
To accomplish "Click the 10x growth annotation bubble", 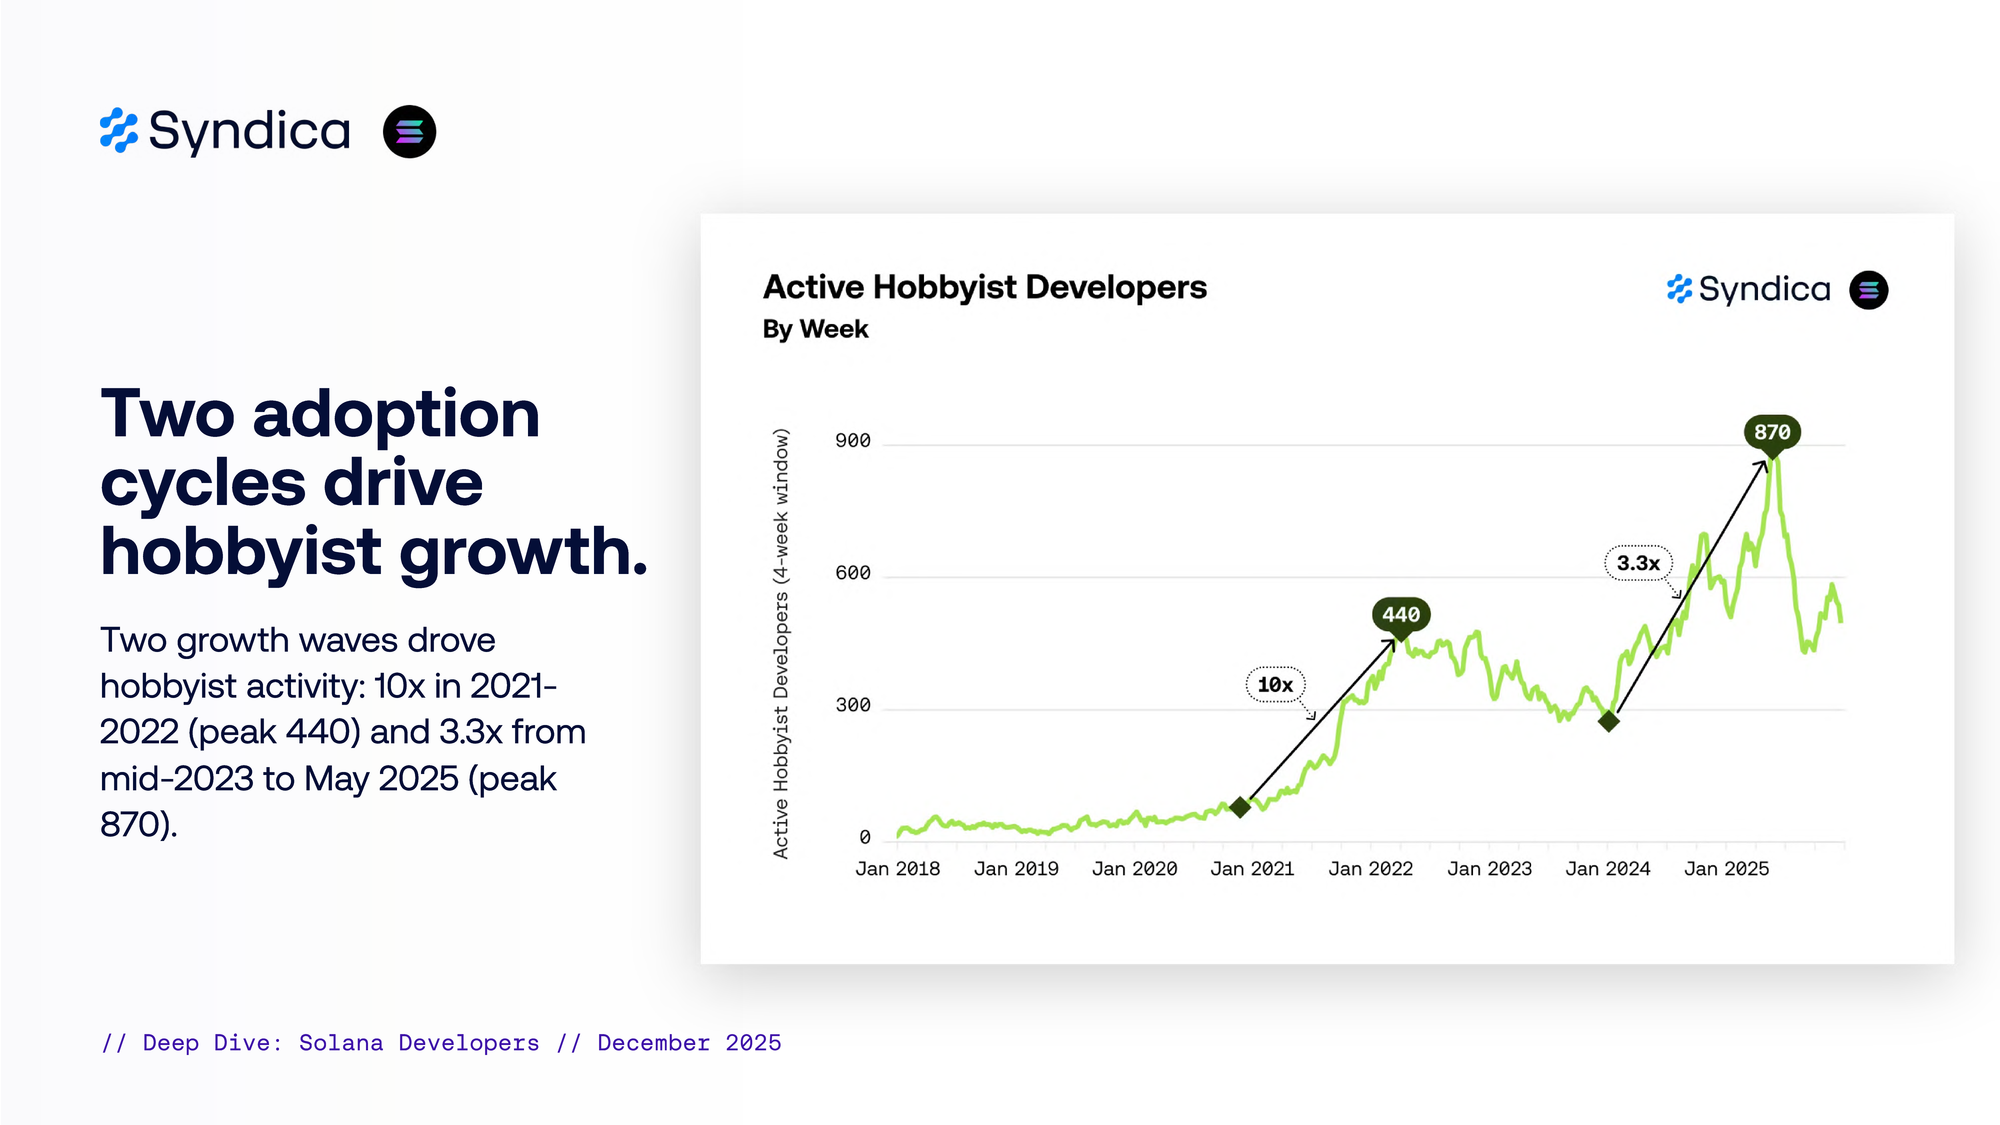I will (1275, 684).
